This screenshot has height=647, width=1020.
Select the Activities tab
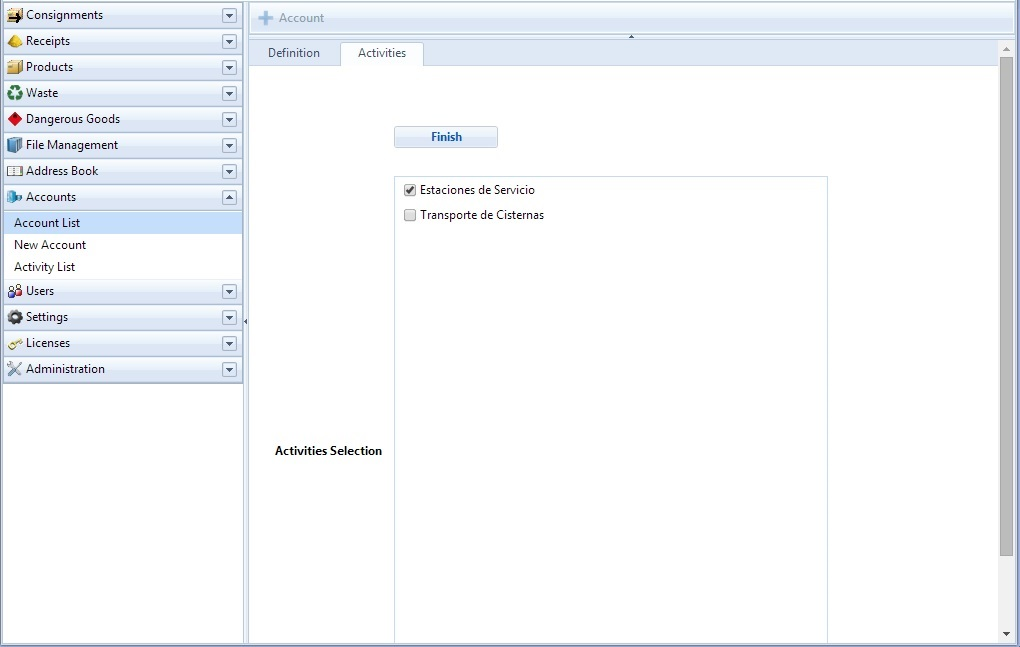[x=382, y=53]
